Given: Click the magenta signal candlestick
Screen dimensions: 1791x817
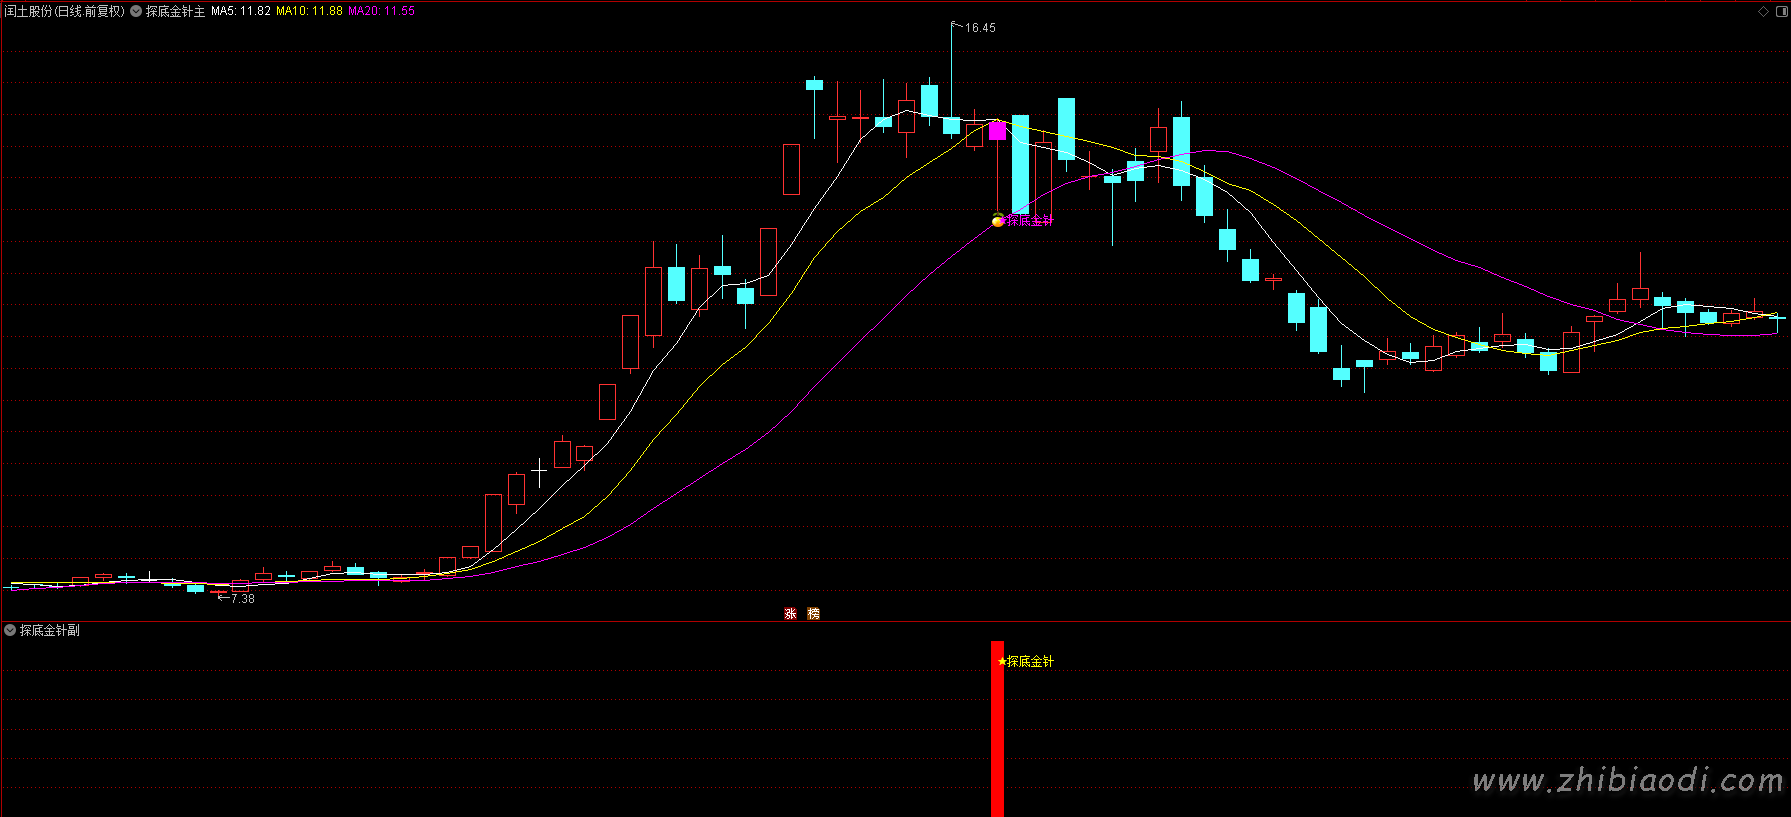Looking at the screenshot, I should point(997,130).
